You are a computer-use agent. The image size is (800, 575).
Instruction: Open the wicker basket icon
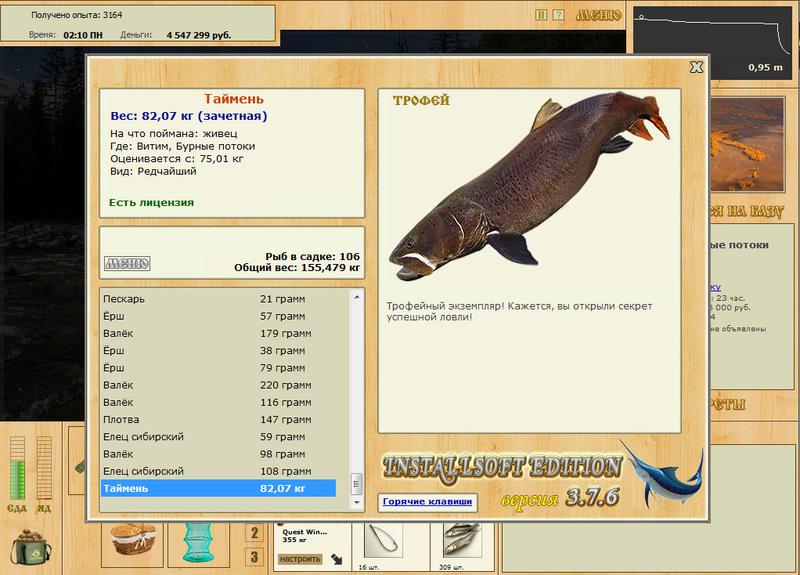[x=133, y=541]
